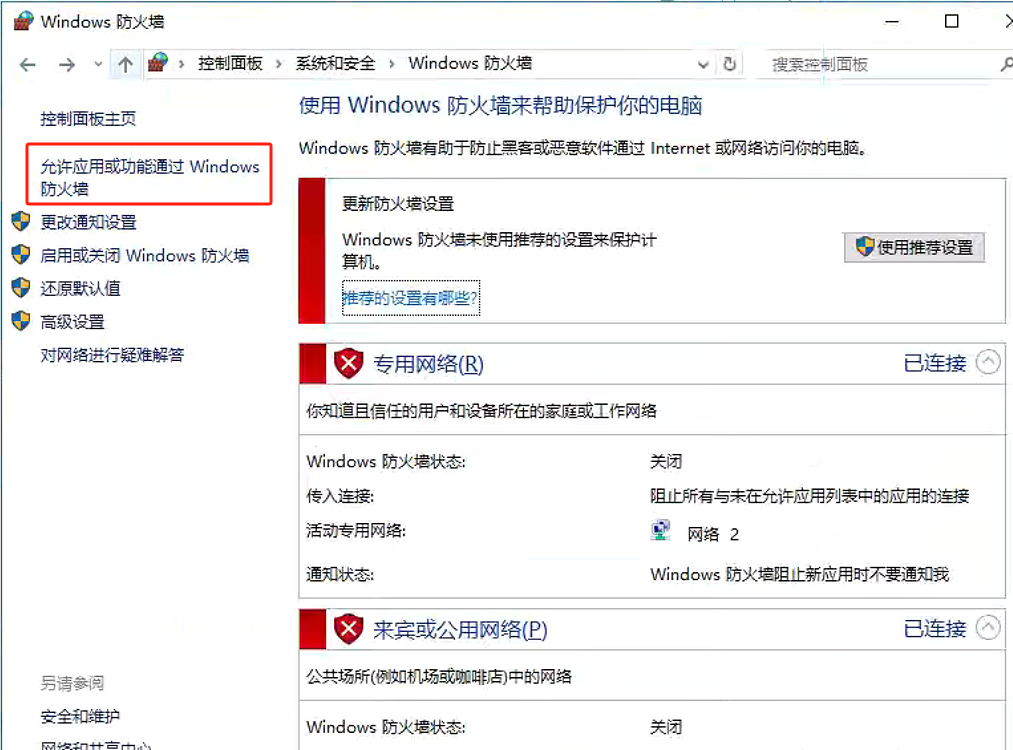Click the window title firewall icon

[x=23, y=21]
